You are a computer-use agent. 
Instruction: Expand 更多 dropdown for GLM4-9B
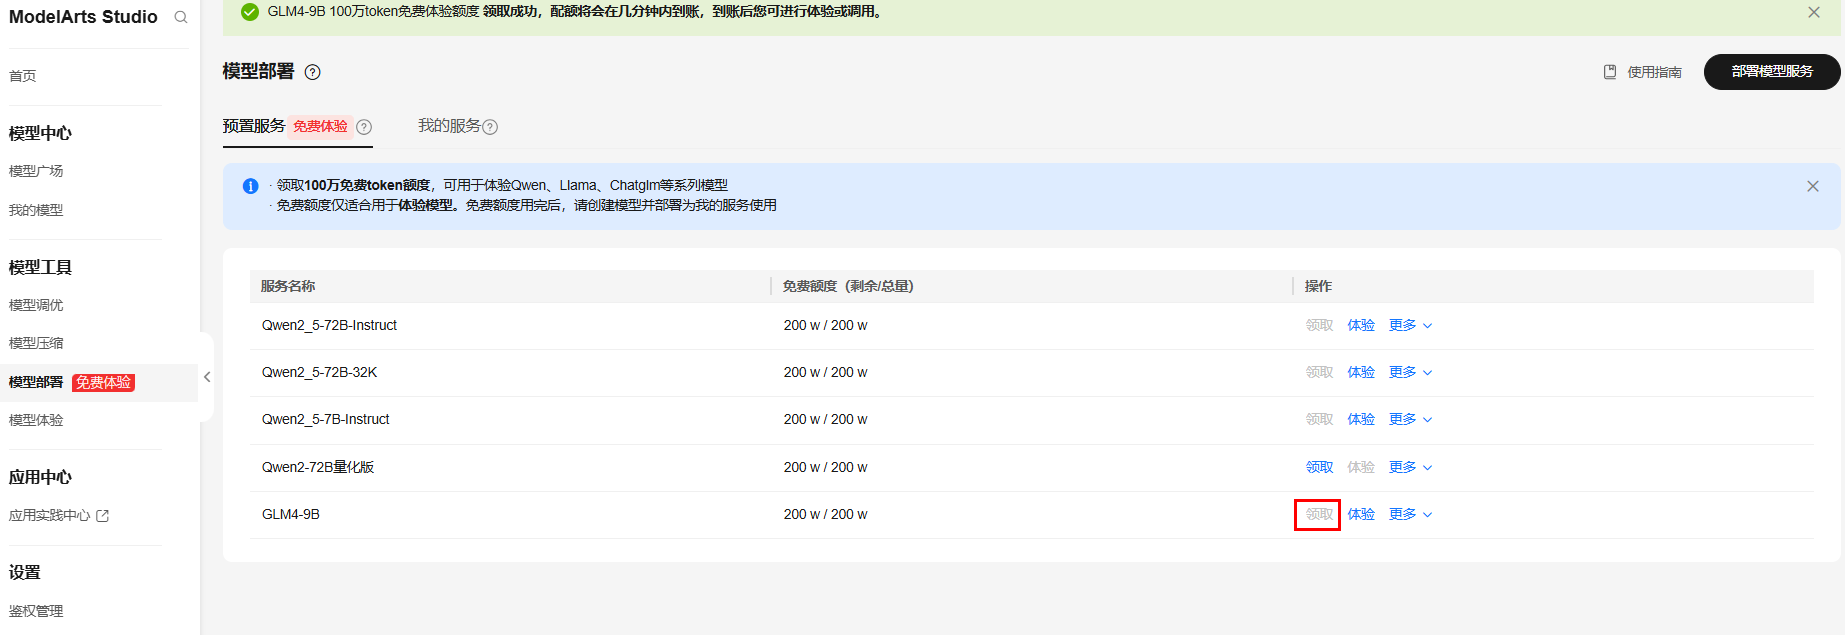click(x=1410, y=514)
